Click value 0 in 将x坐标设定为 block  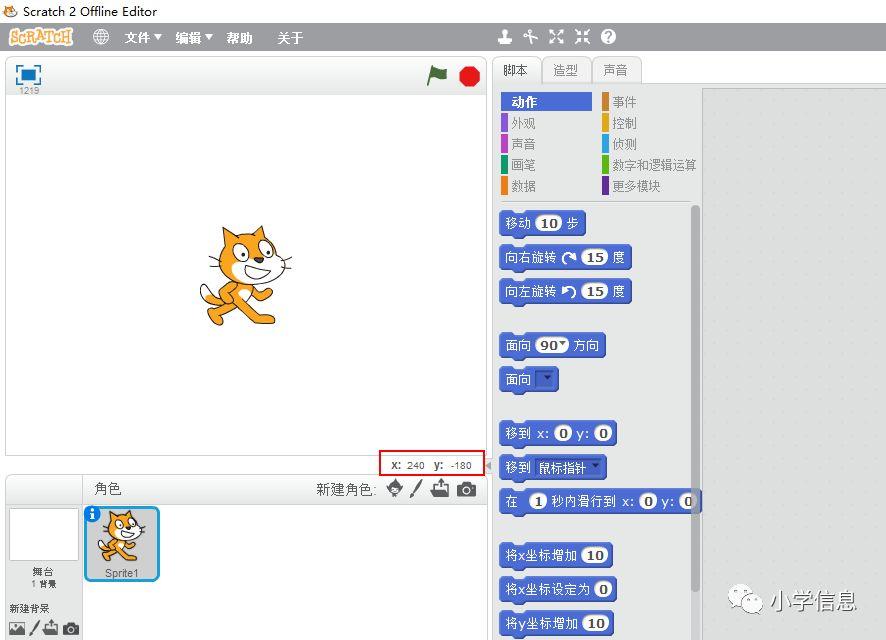(603, 589)
